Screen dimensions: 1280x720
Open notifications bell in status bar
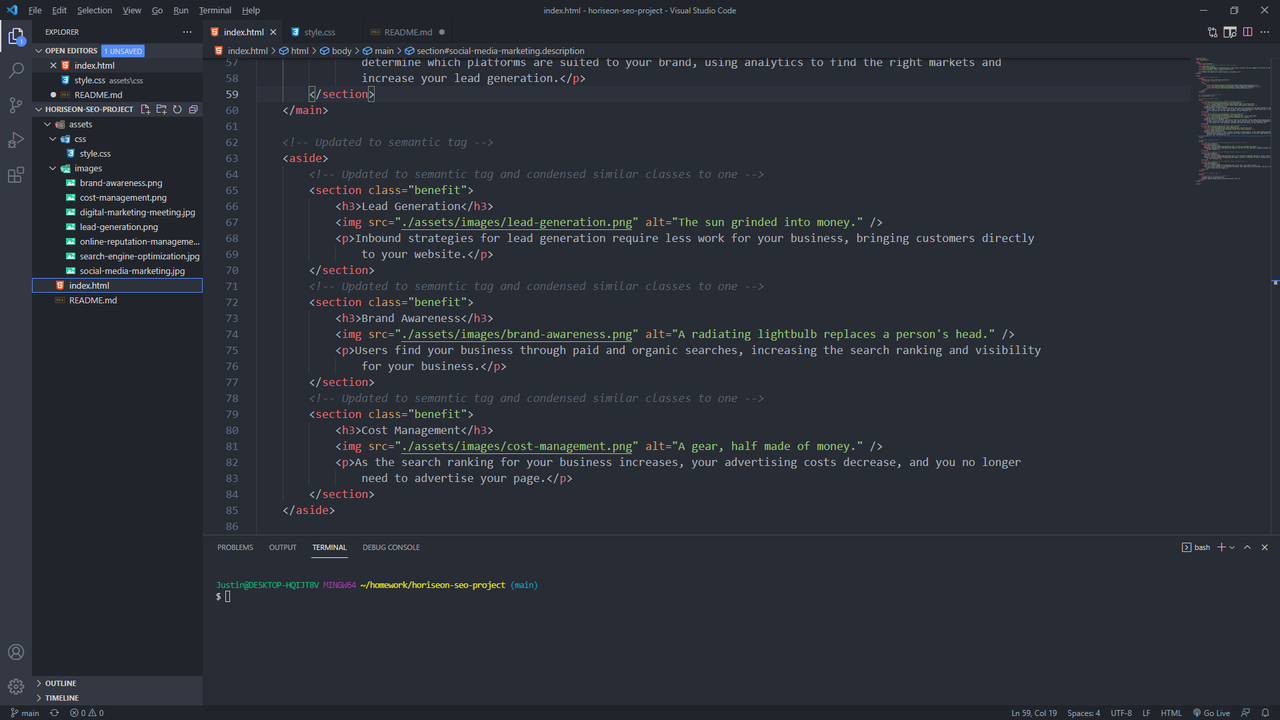tap(1265, 713)
